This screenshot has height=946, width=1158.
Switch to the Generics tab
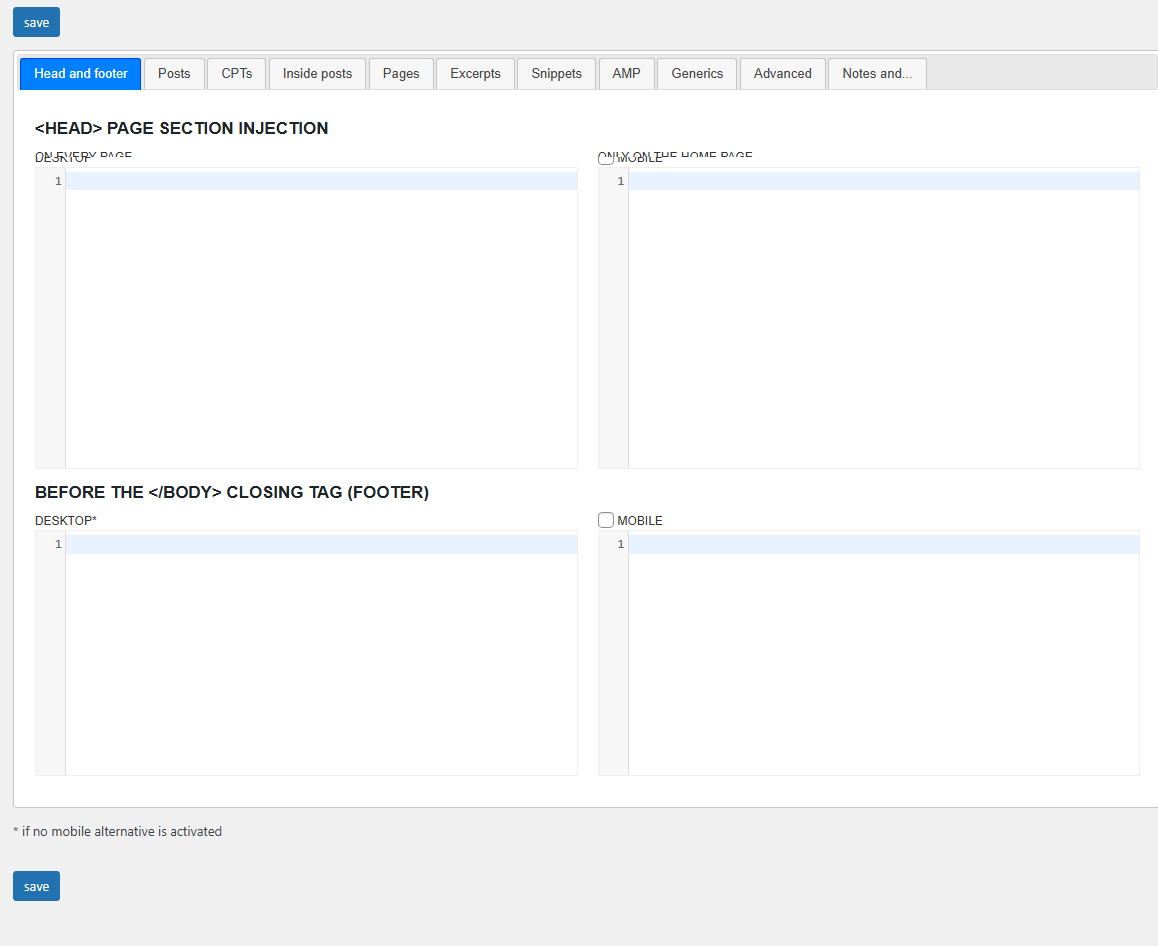pyautogui.click(x=696, y=73)
